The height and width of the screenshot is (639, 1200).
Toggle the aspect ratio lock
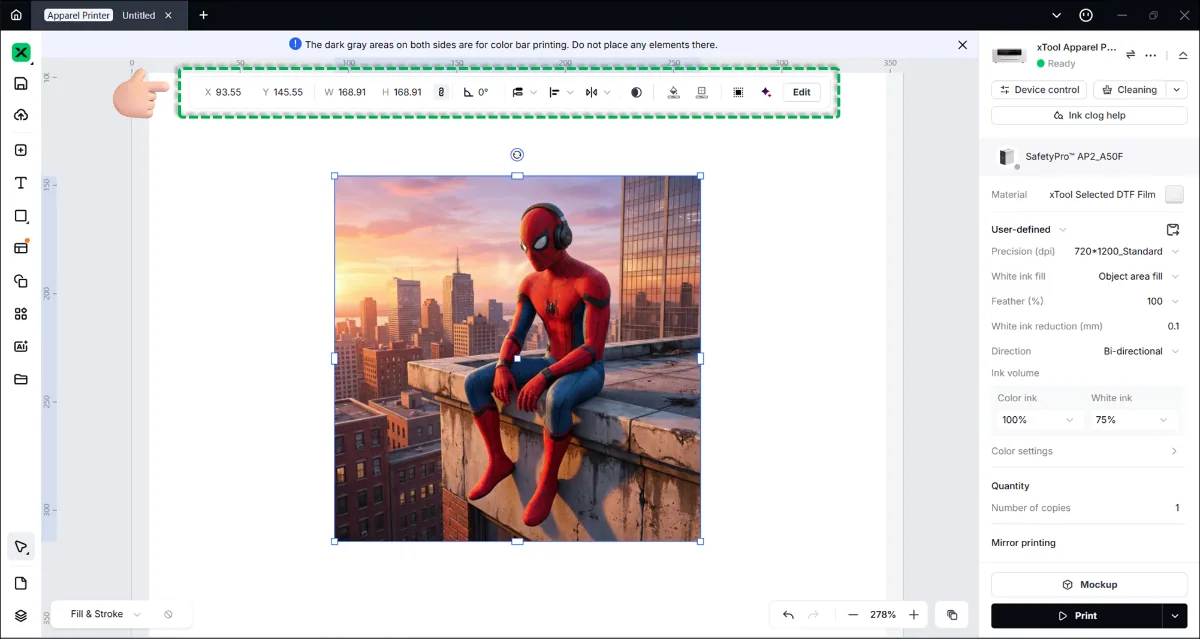point(441,92)
